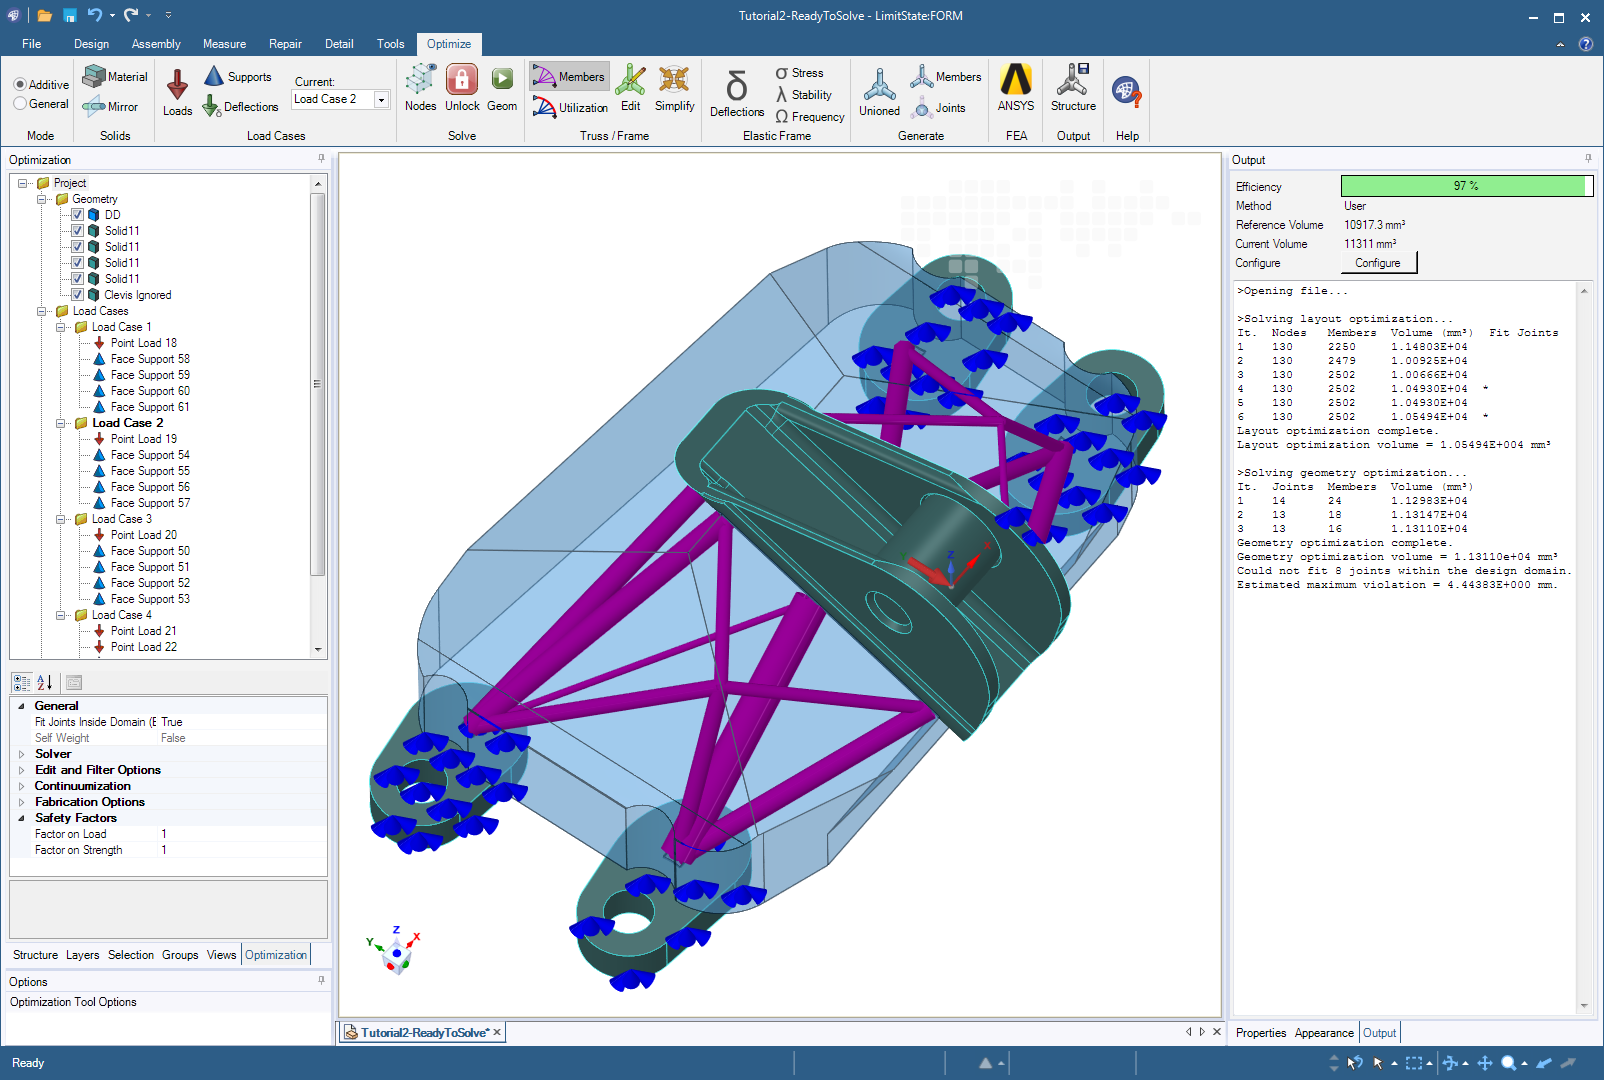
Task: Expand the Solver property group
Action: click(21, 754)
